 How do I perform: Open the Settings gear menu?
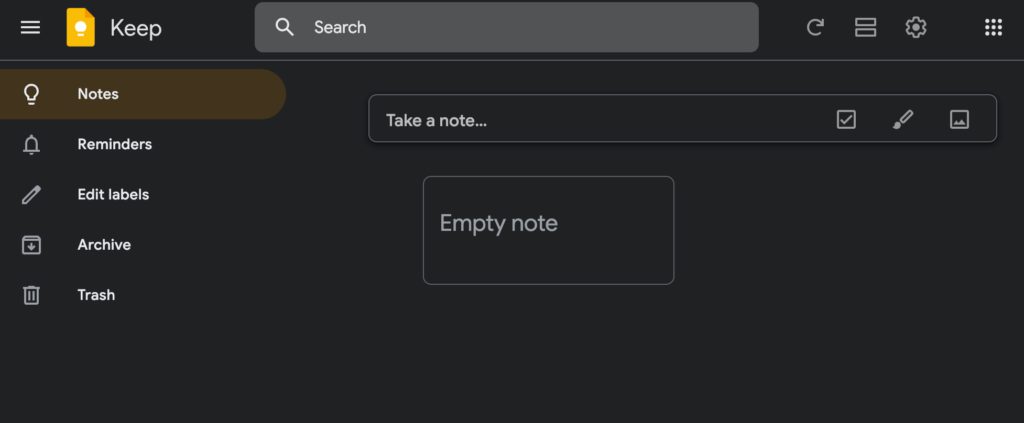(915, 27)
